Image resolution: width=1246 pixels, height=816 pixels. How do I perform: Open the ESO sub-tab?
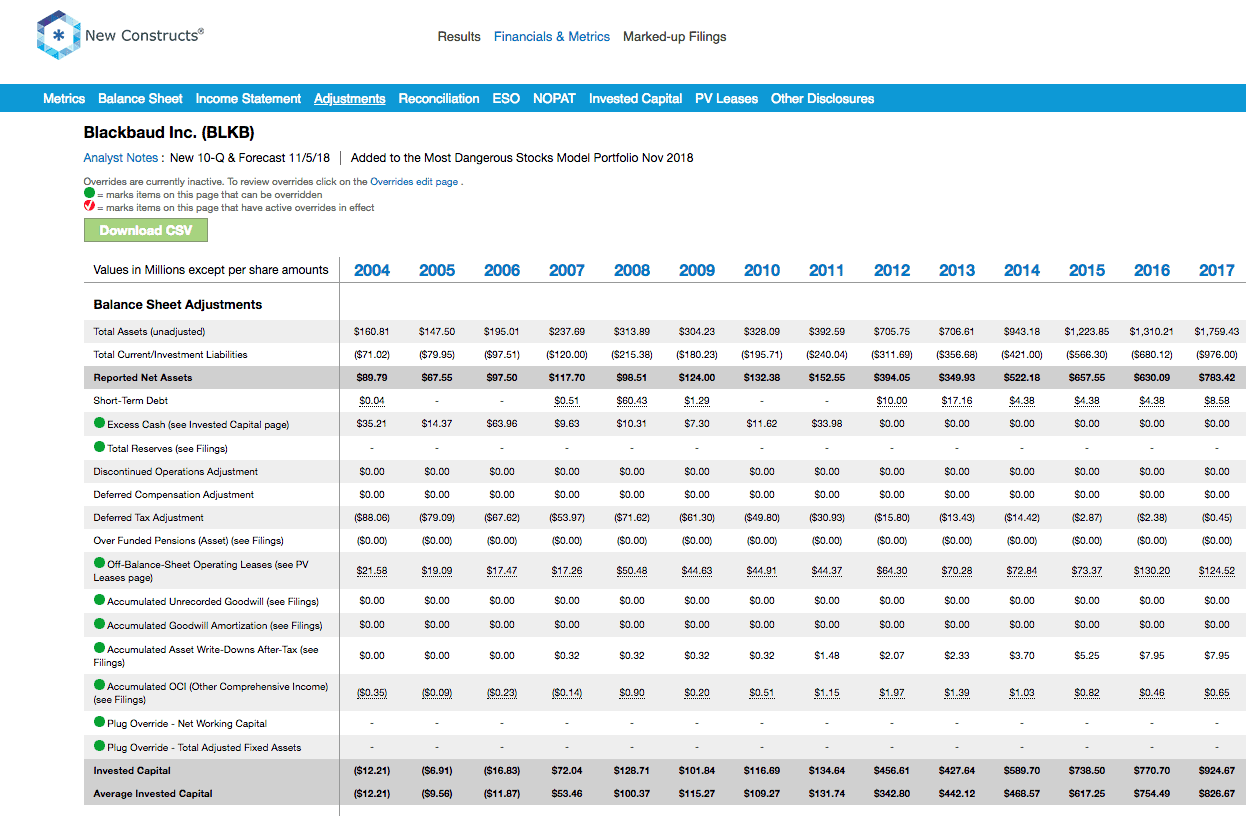(x=506, y=98)
